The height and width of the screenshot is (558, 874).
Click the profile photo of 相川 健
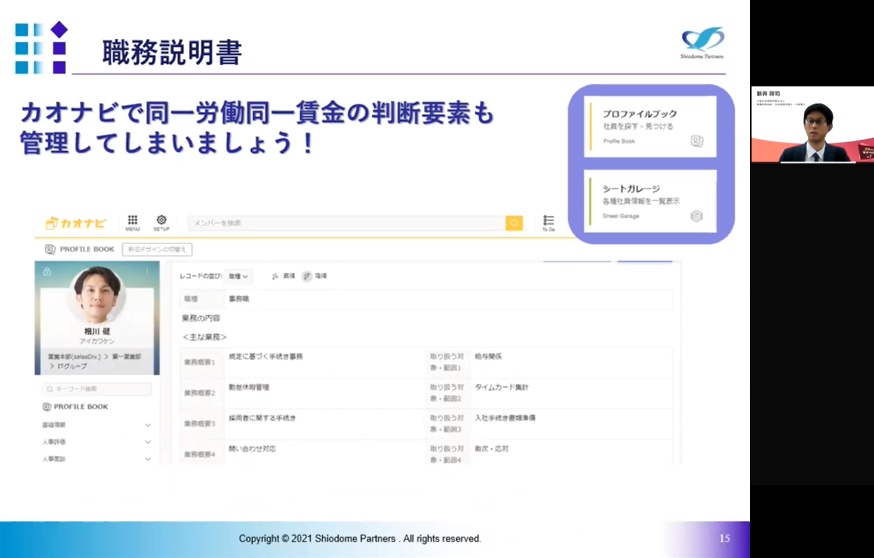coord(97,294)
